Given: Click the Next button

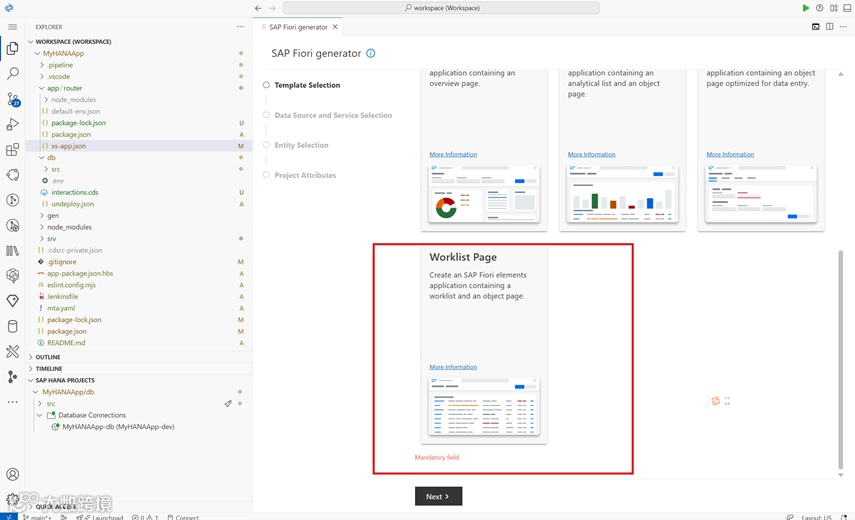Looking at the screenshot, I should pos(438,496).
